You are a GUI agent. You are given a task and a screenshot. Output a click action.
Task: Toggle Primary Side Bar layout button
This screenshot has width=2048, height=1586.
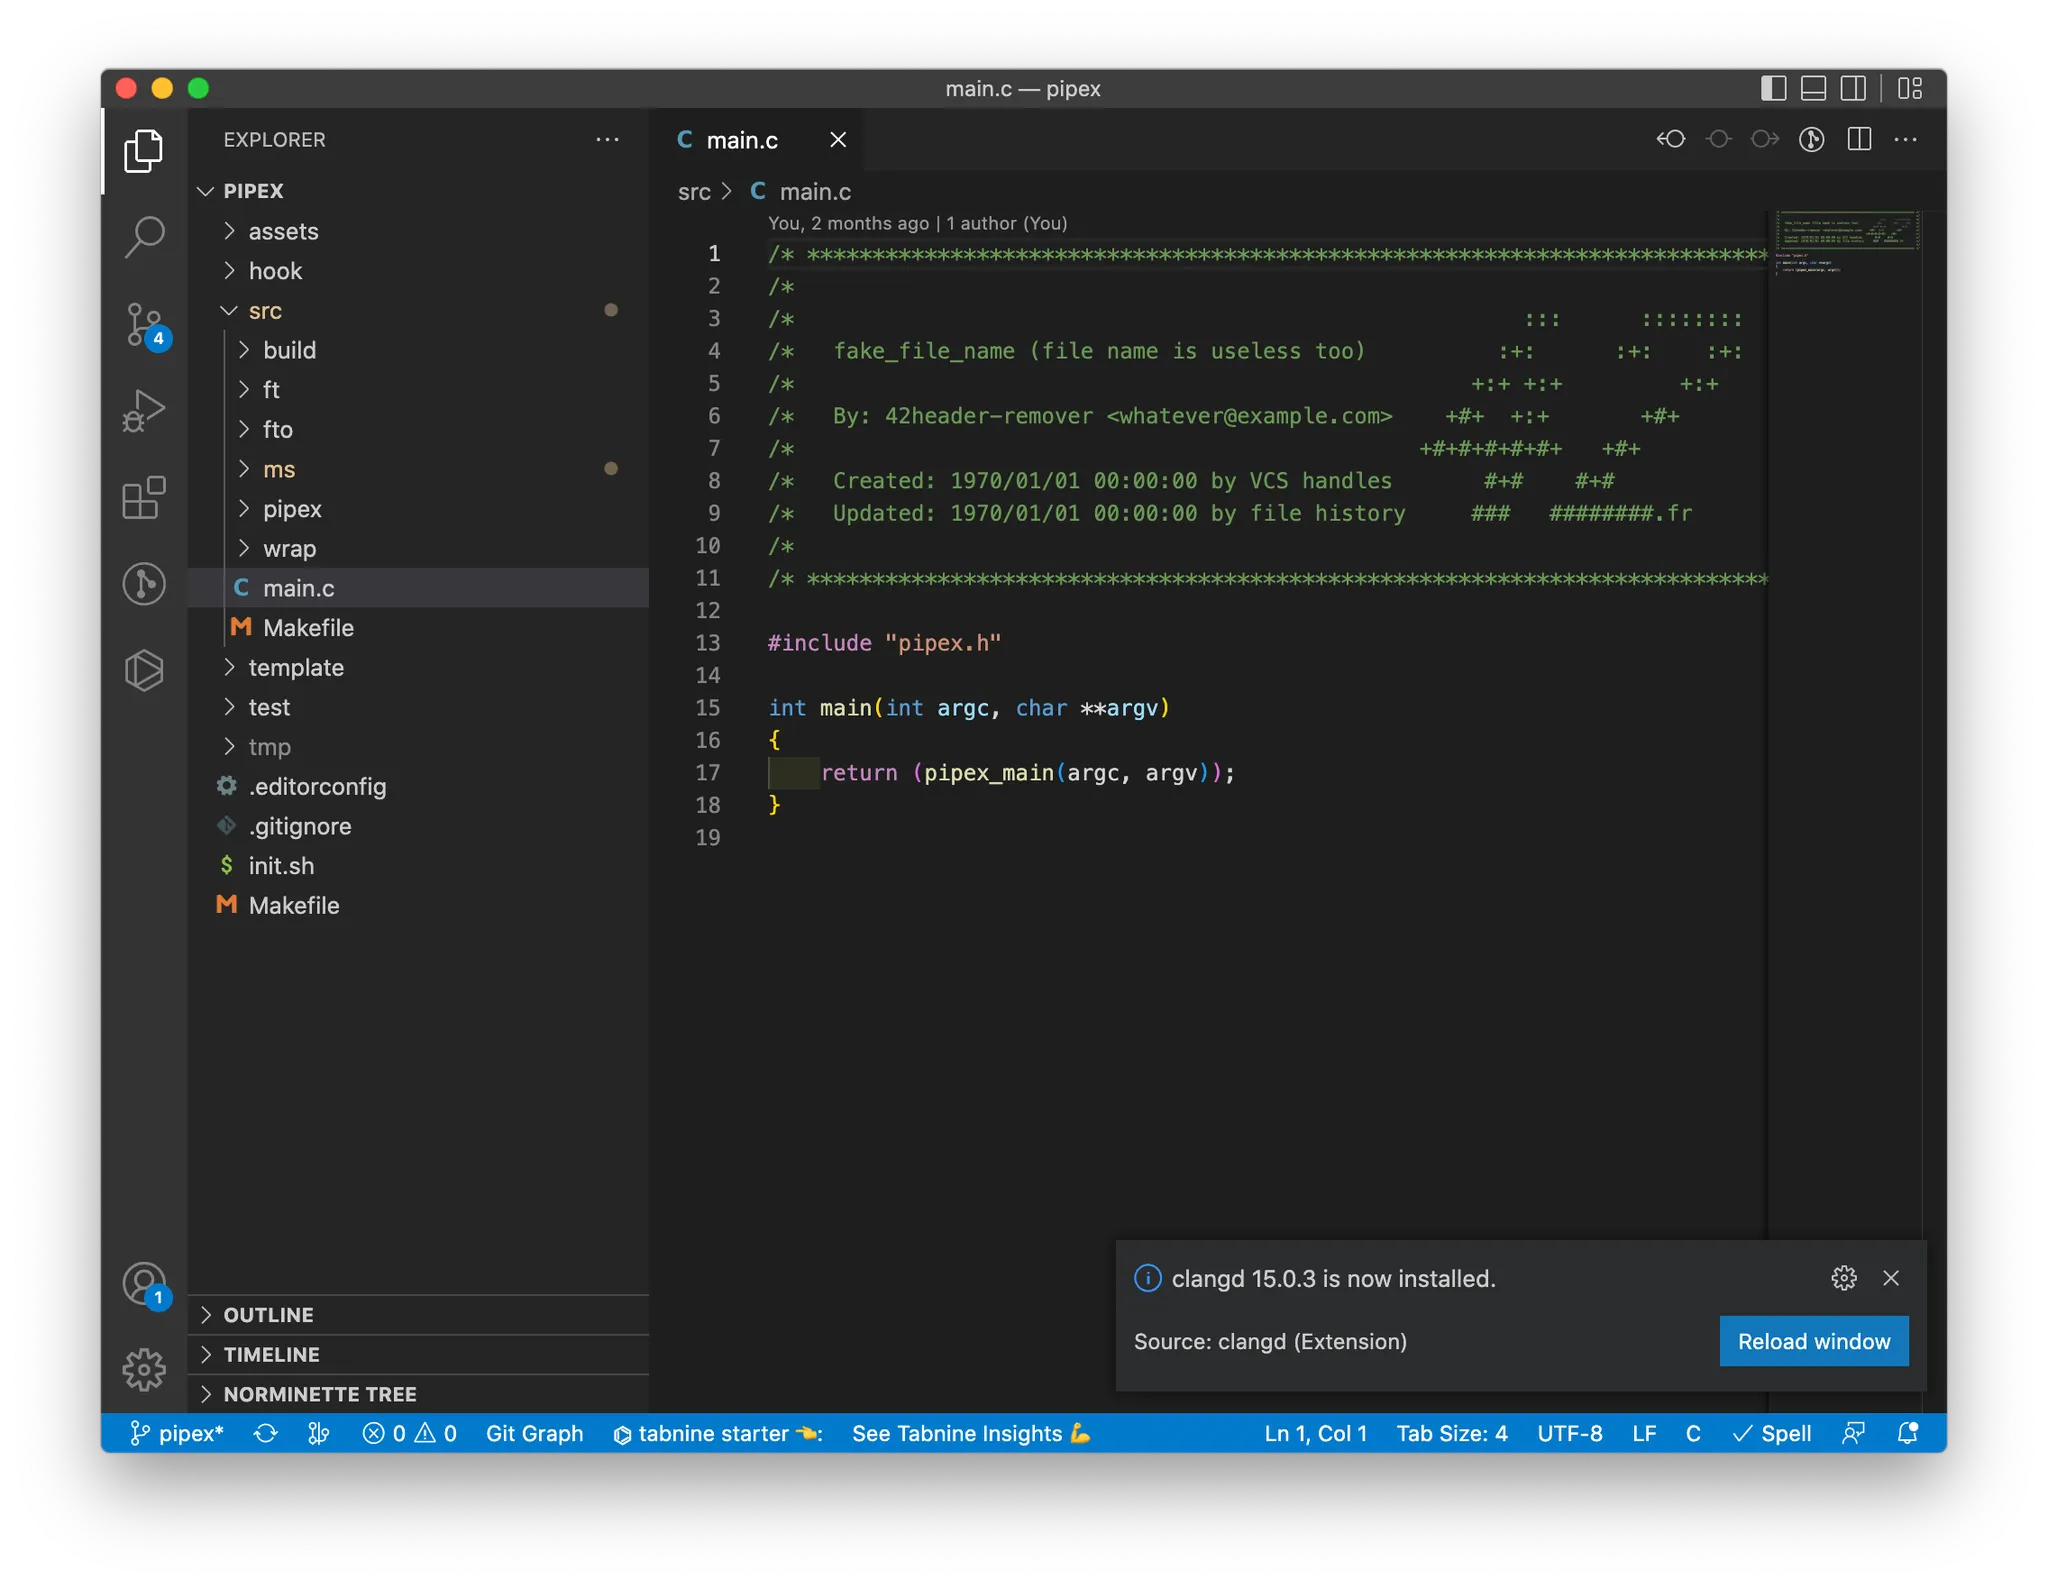(1773, 88)
